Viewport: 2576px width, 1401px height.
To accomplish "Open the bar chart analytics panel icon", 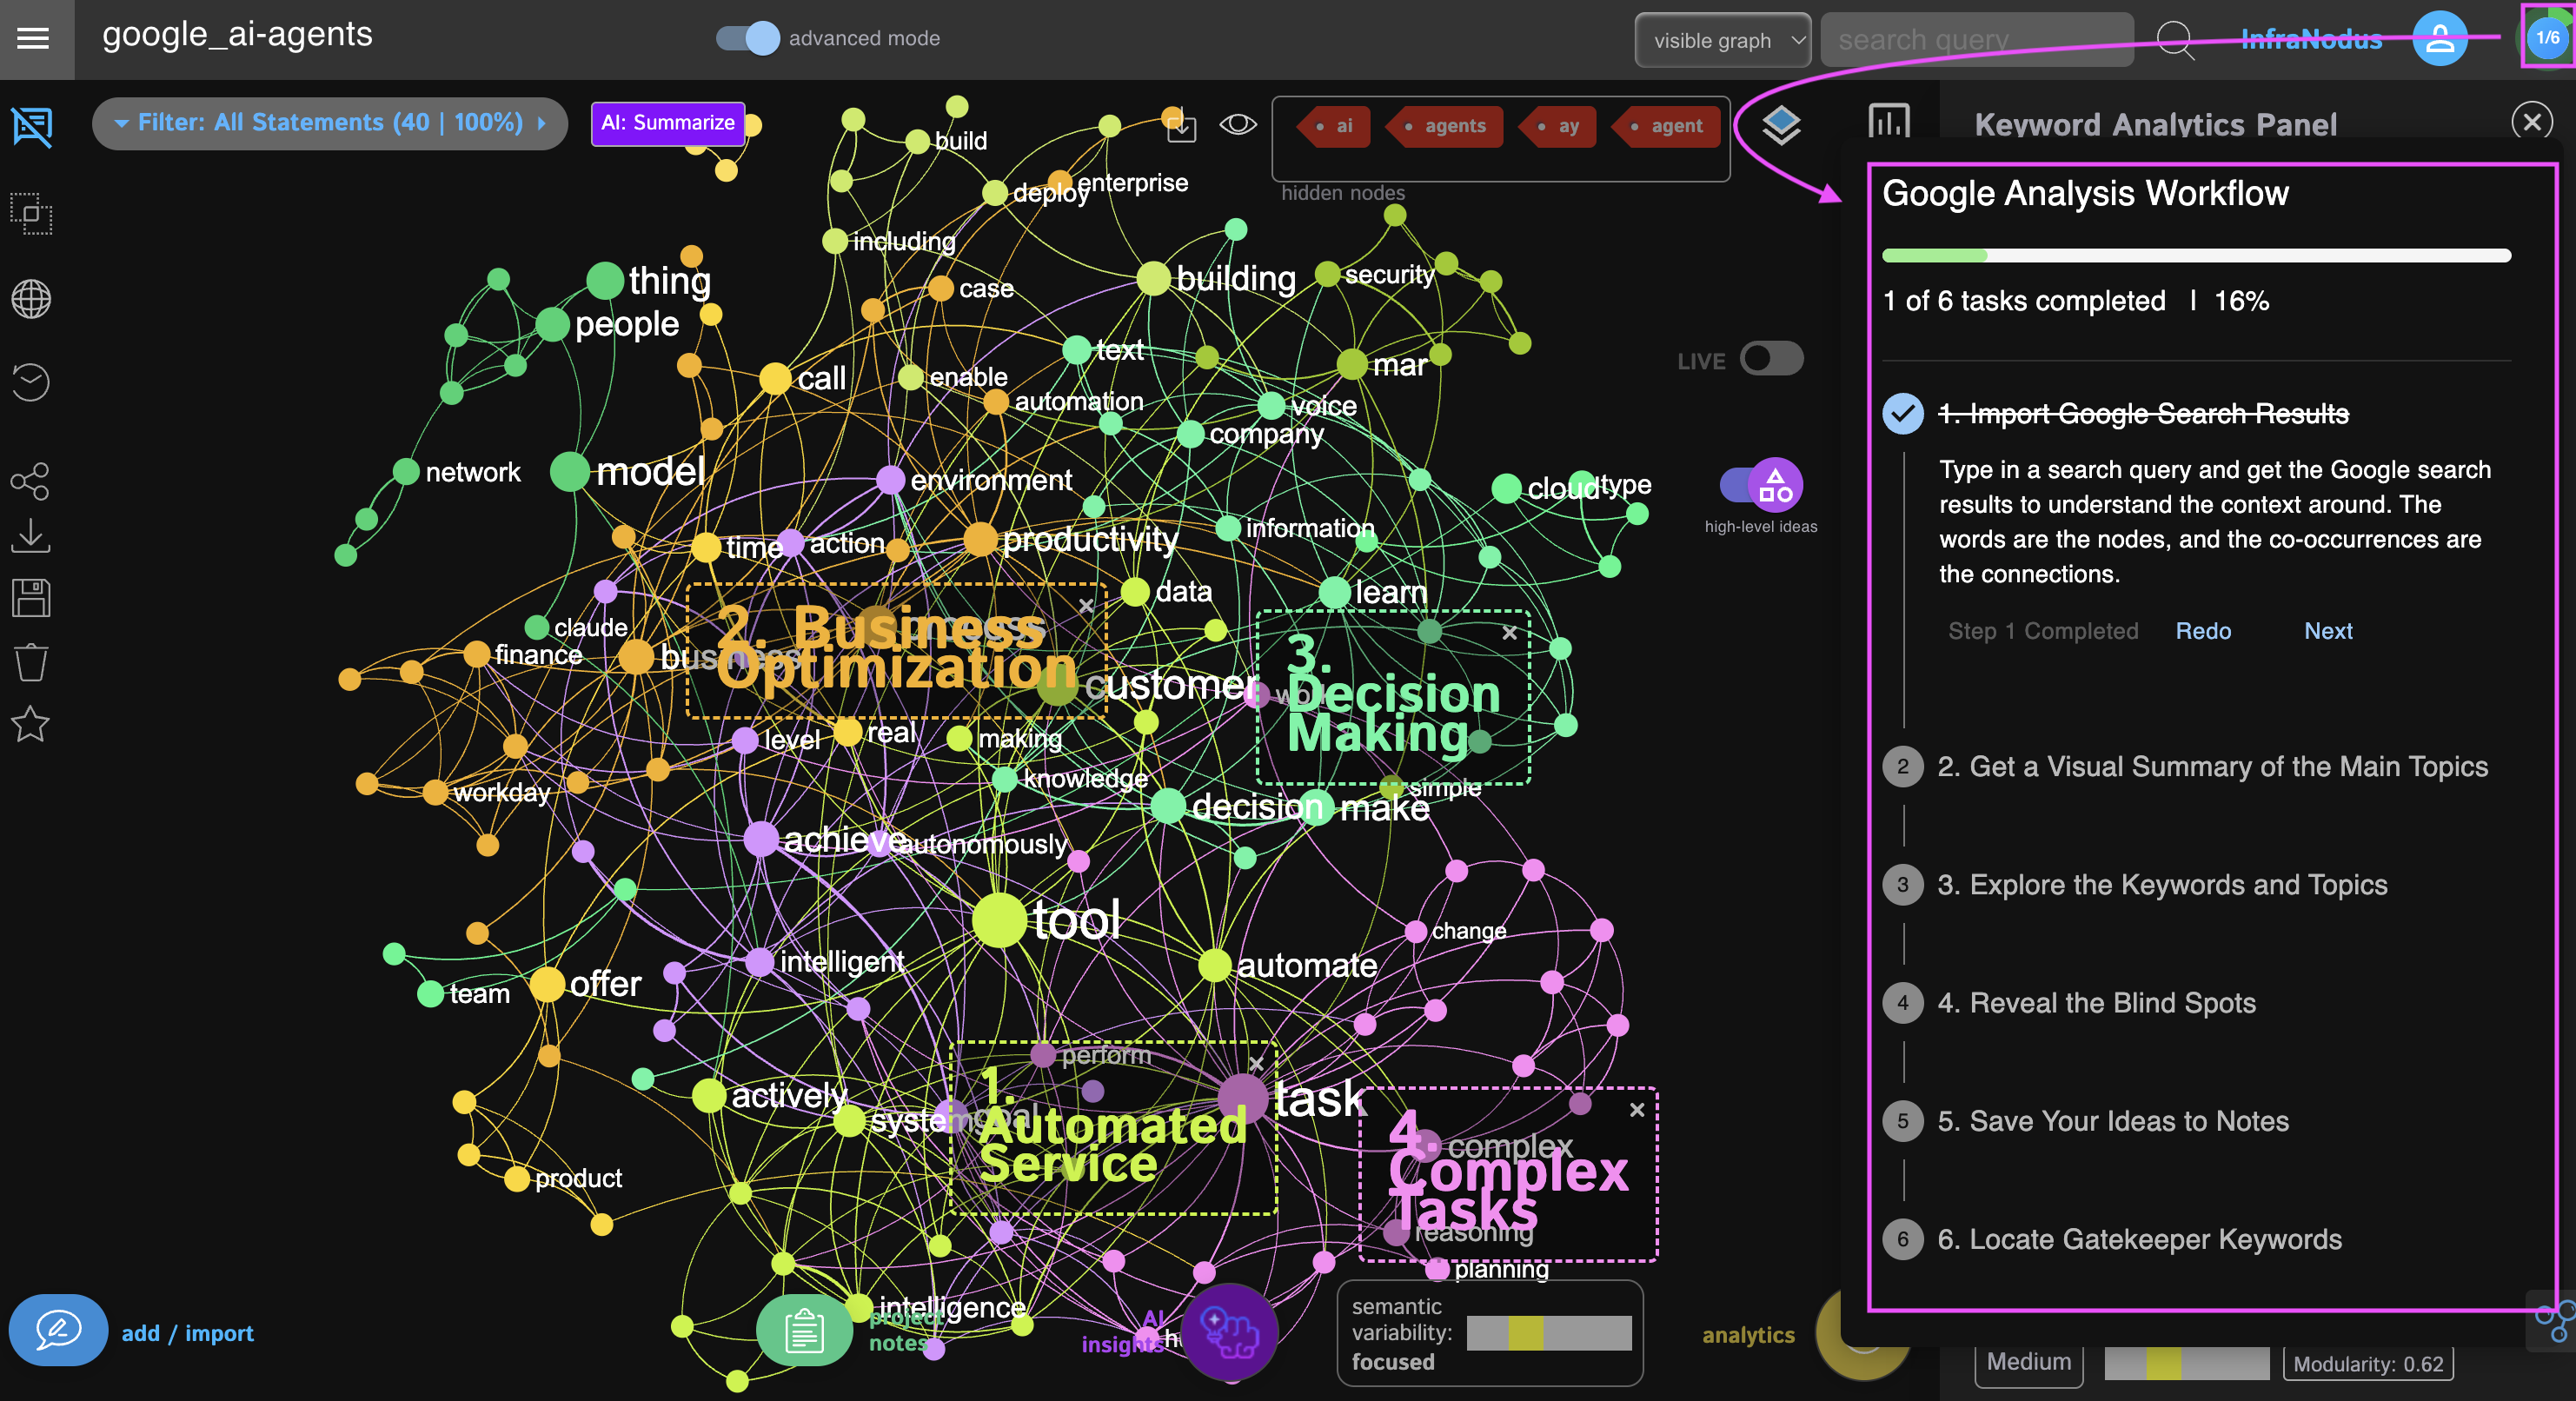I will pyautogui.click(x=1889, y=123).
